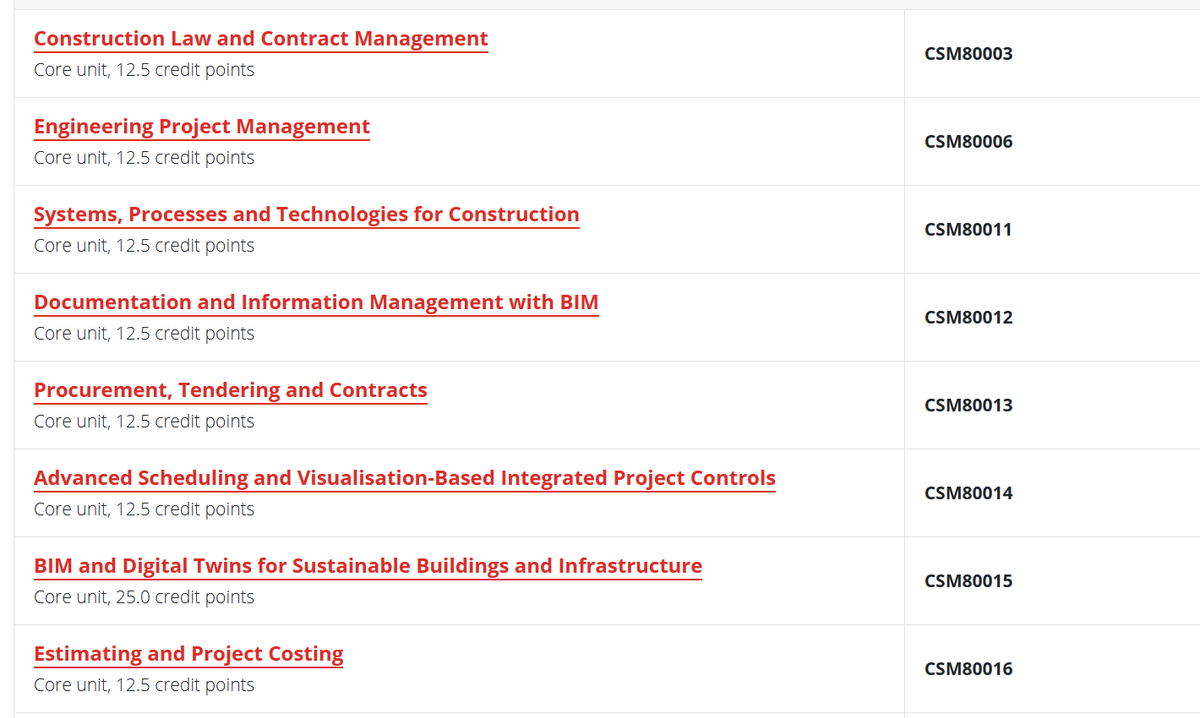Click unit code CSM80011

pos(968,230)
